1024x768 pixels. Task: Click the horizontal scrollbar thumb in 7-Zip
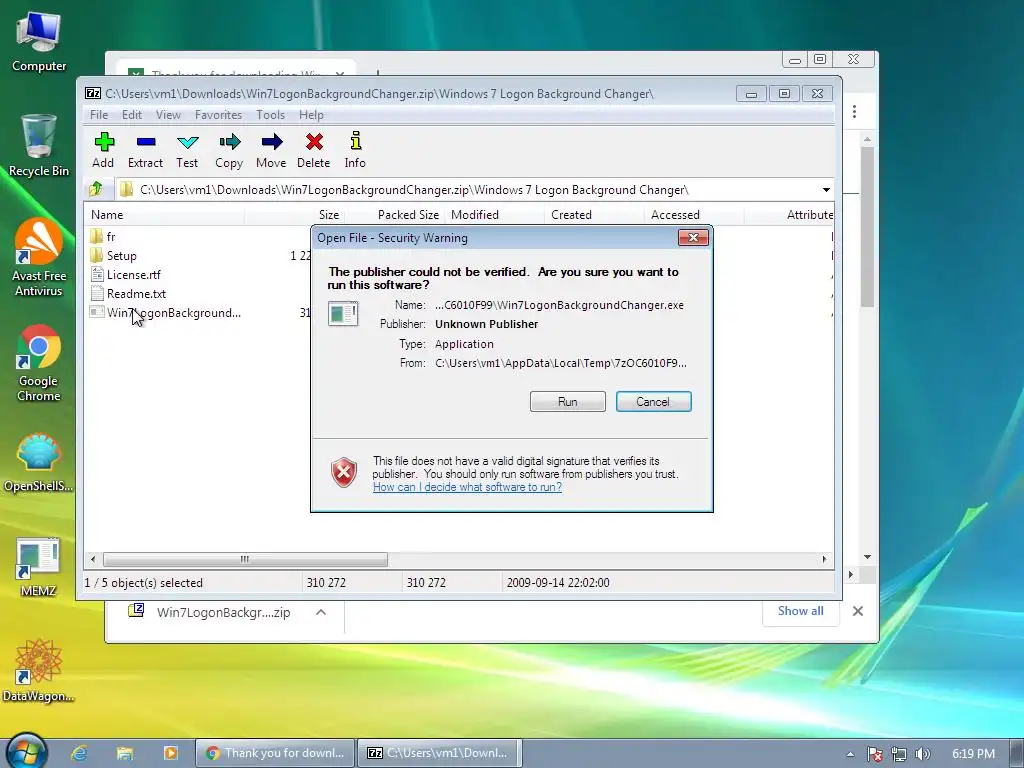pyautogui.click(x=245, y=560)
